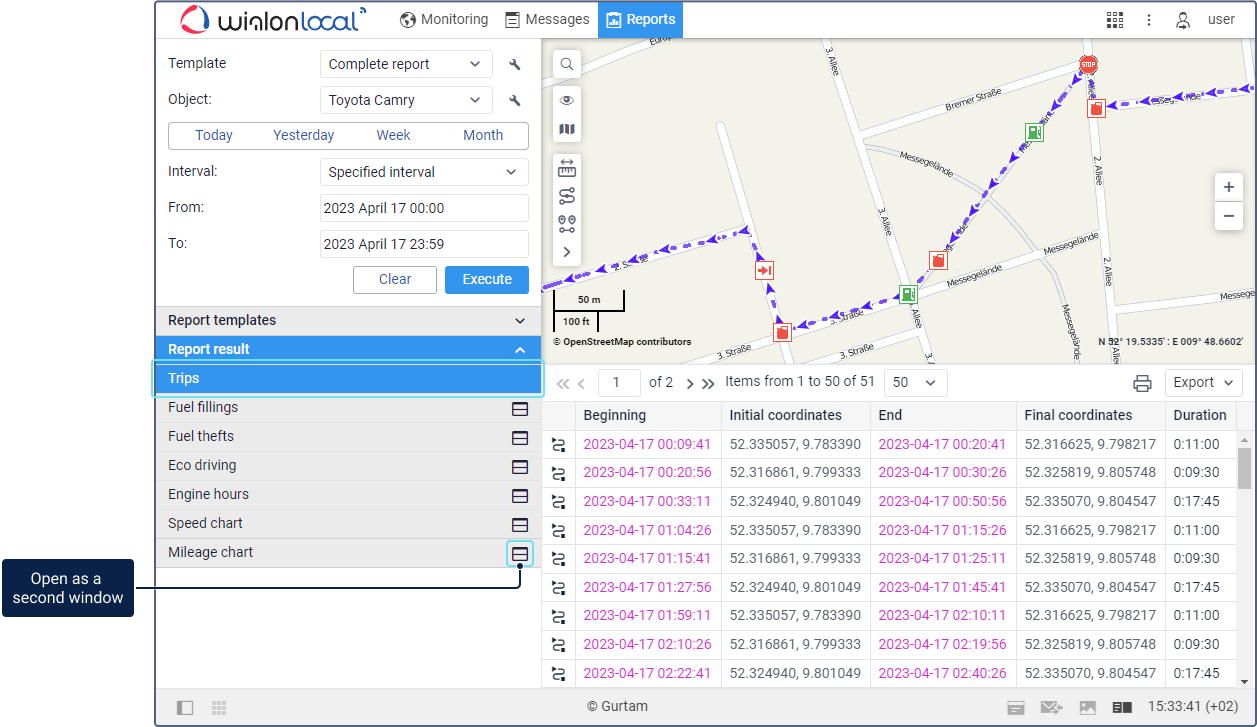The image size is (1257, 727).
Task: Click the results table vertical scrollbar thumb
Action: (1244, 468)
